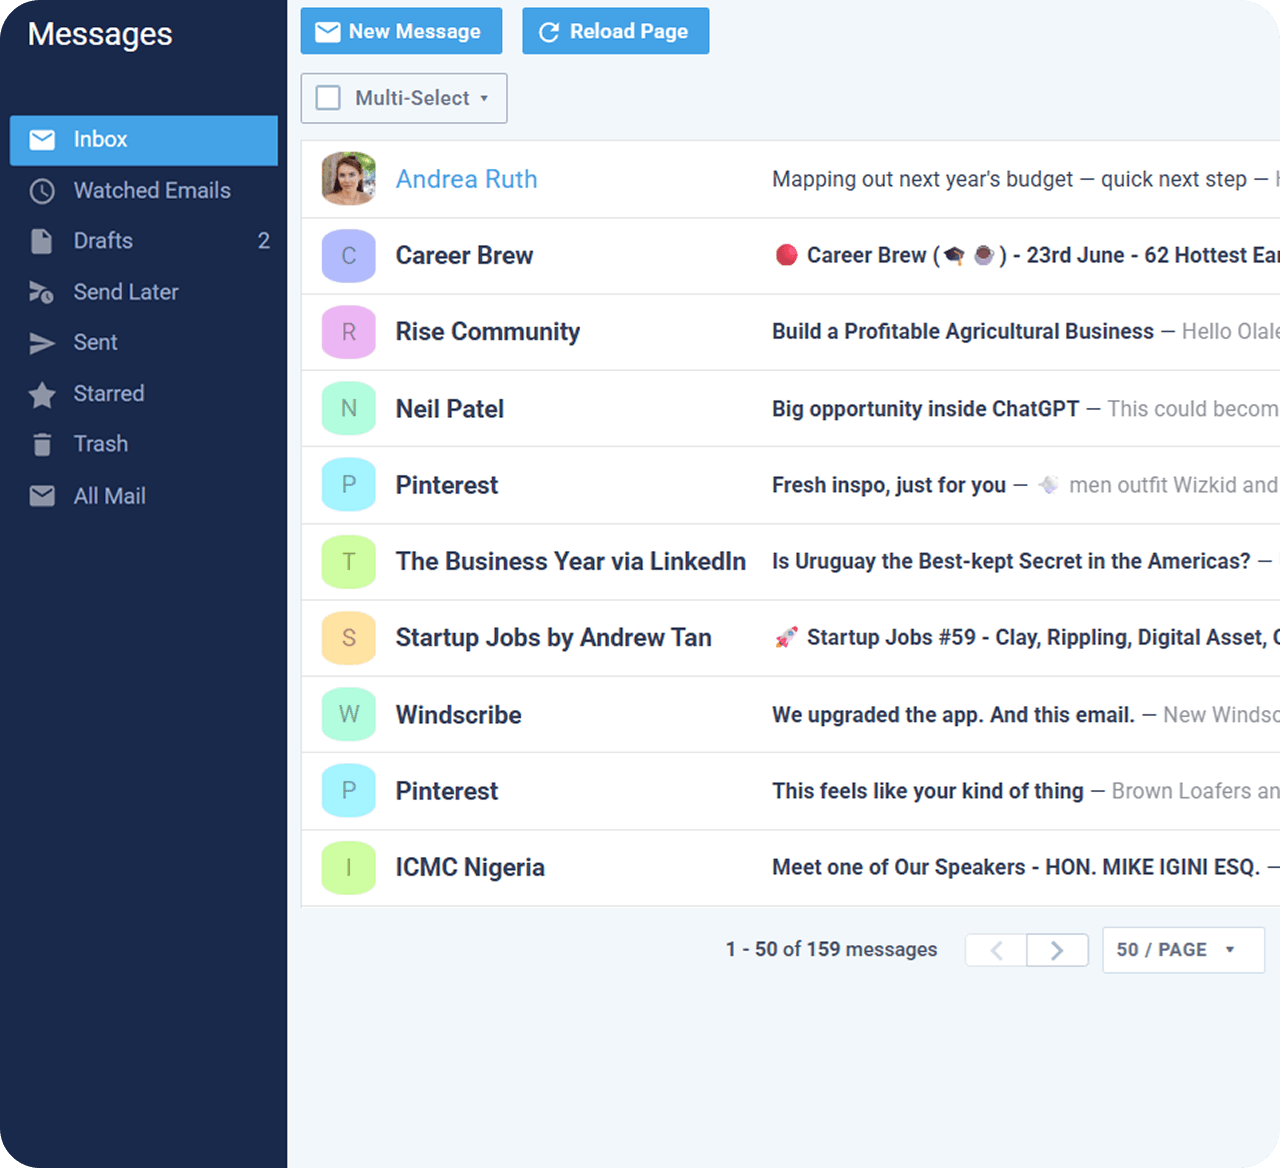Open the ICMC Nigeria sender name
The height and width of the screenshot is (1168, 1280).
pyautogui.click(x=470, y=868)
